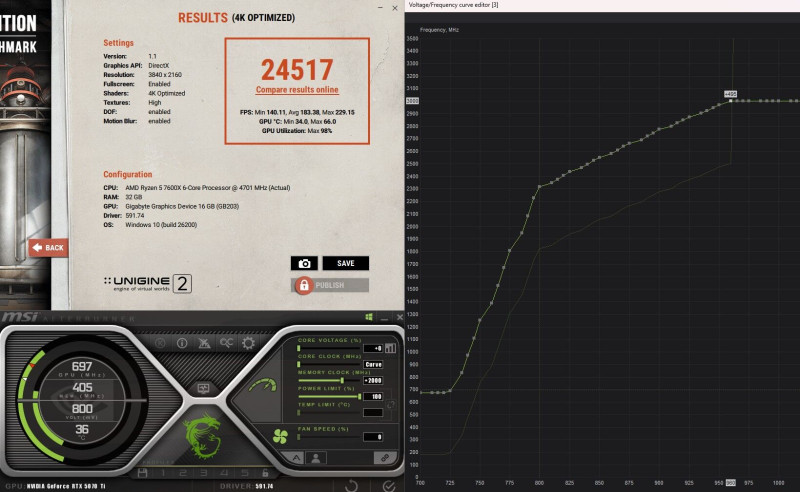Go back with the red BACK button
This screenshot has width=800, height=492.
(x=48, y=248)
